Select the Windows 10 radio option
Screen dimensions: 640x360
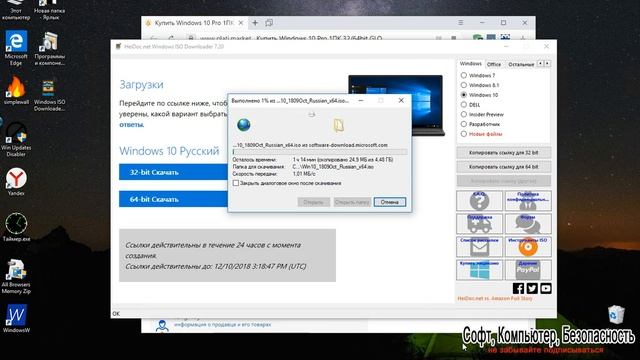point(464,95)
